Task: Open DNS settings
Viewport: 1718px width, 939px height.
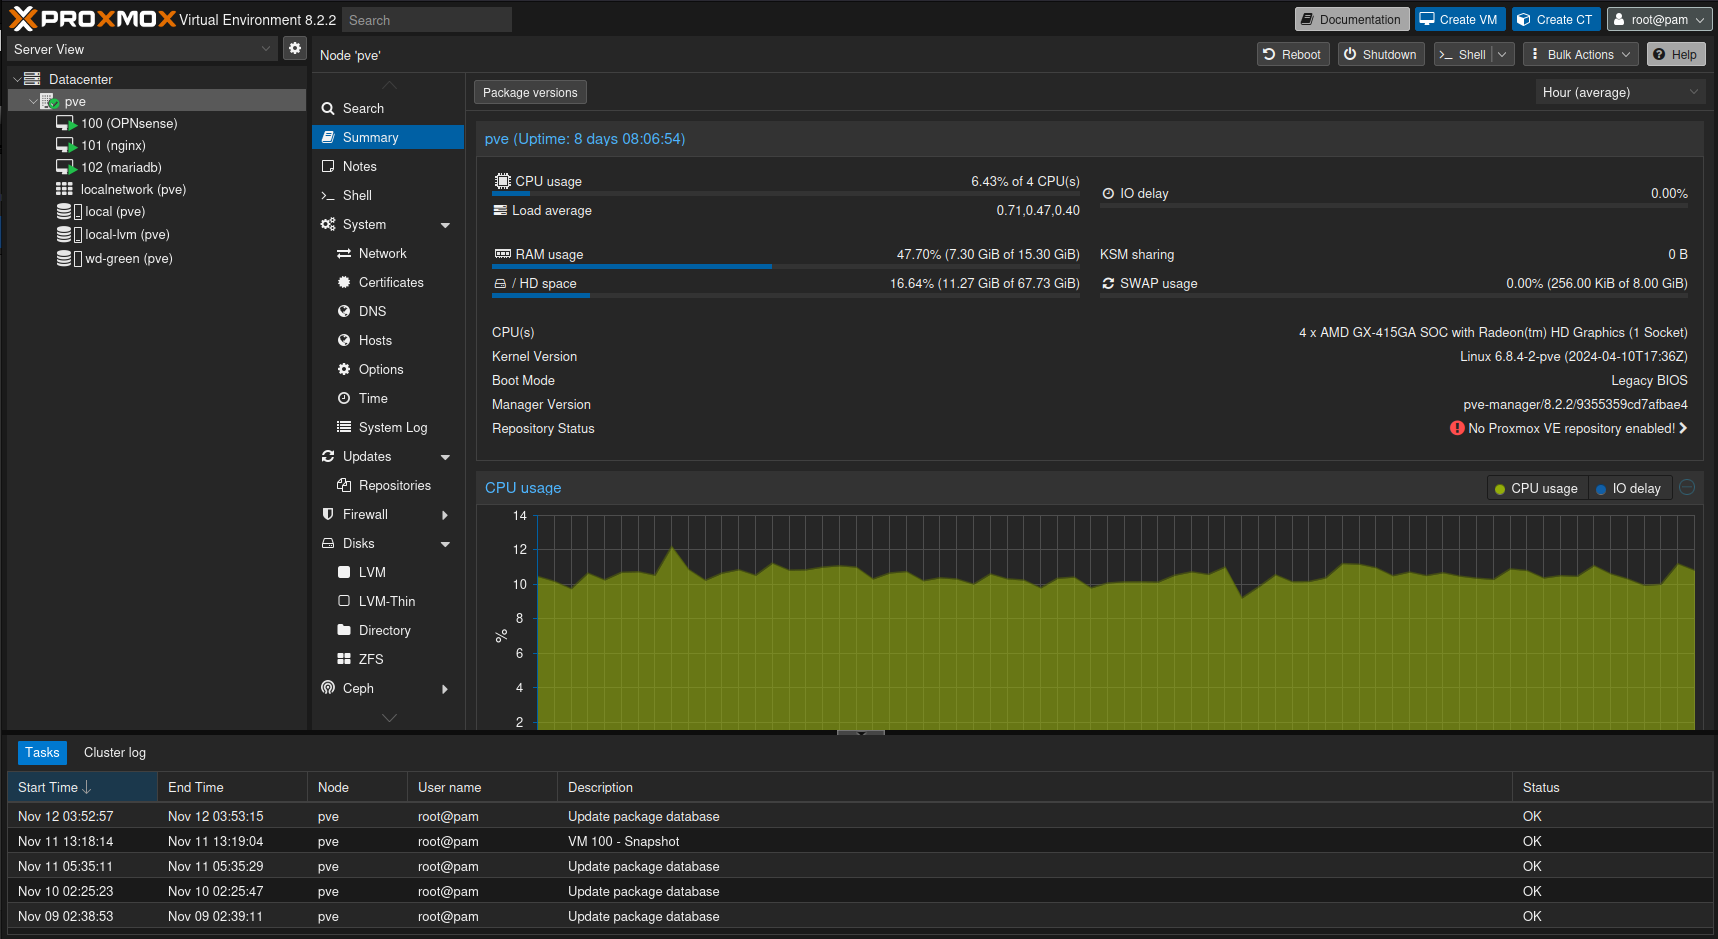Action: (x=388, y=311)
